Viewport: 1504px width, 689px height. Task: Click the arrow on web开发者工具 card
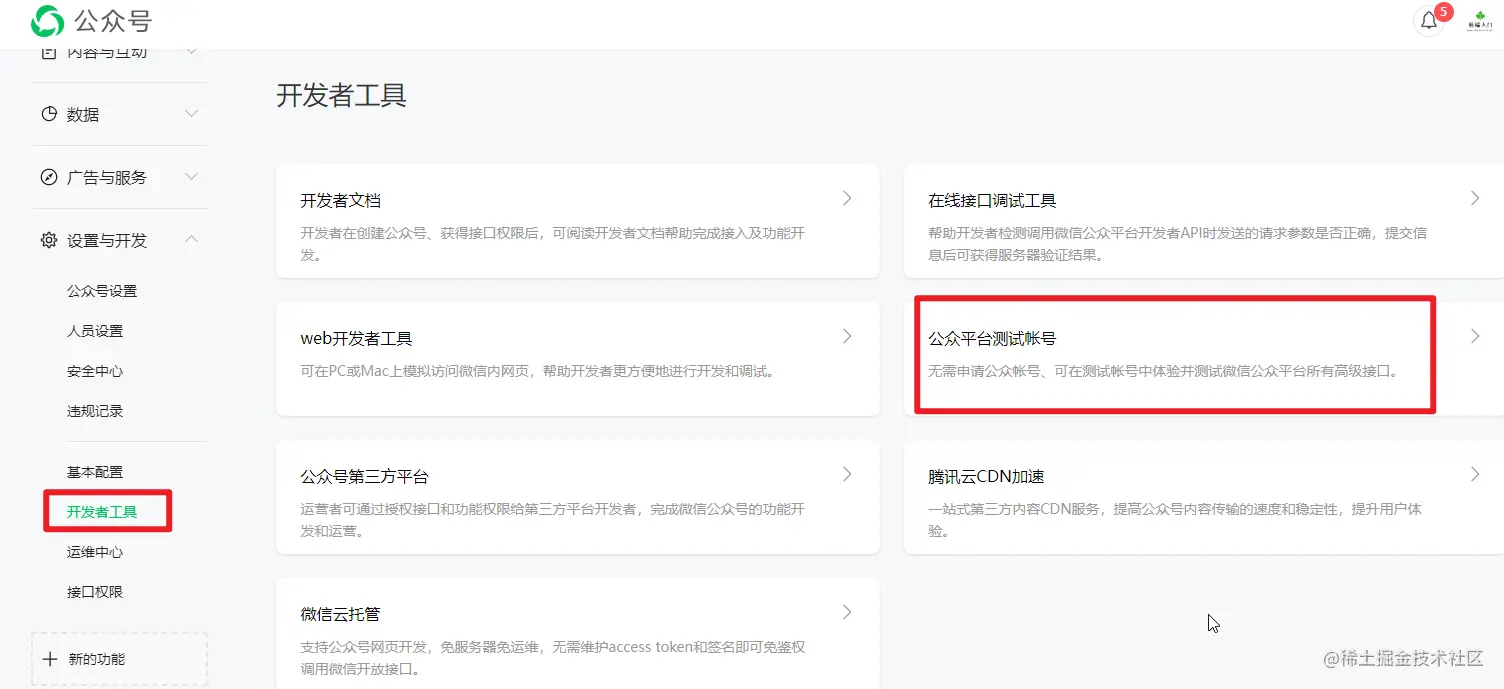(847, 336)
